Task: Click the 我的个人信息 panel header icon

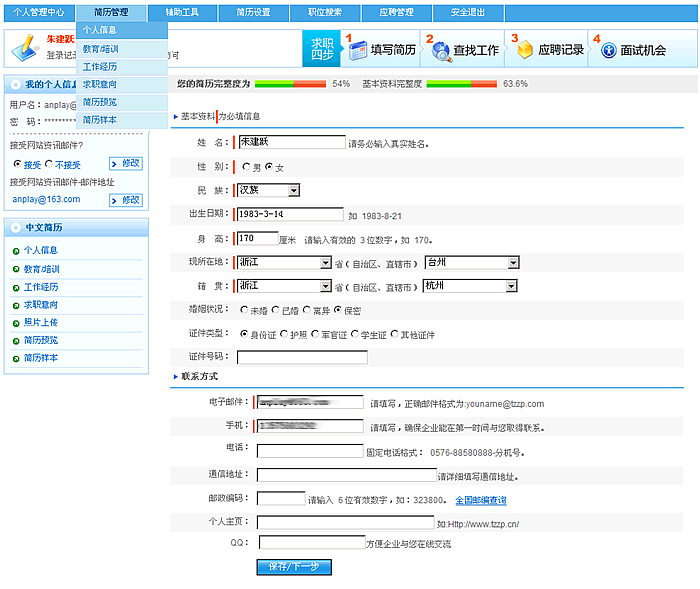Action: pyautogui.click(x=14, y=85)
